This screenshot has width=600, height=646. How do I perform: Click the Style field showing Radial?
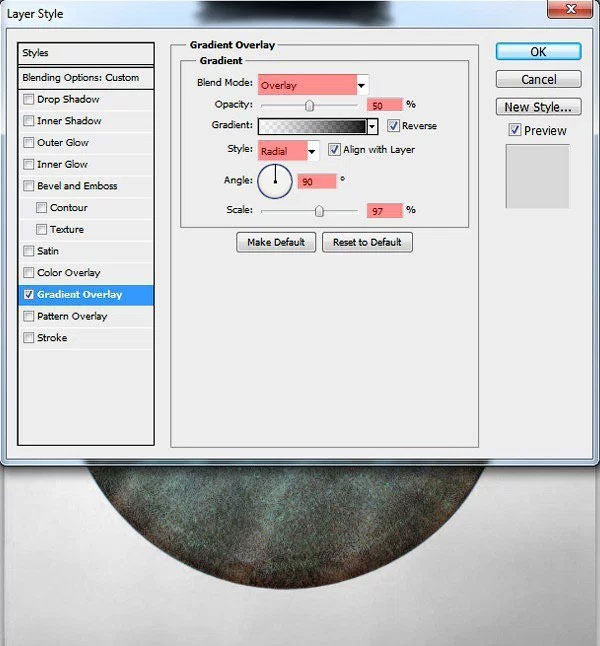tap(283, 151)
